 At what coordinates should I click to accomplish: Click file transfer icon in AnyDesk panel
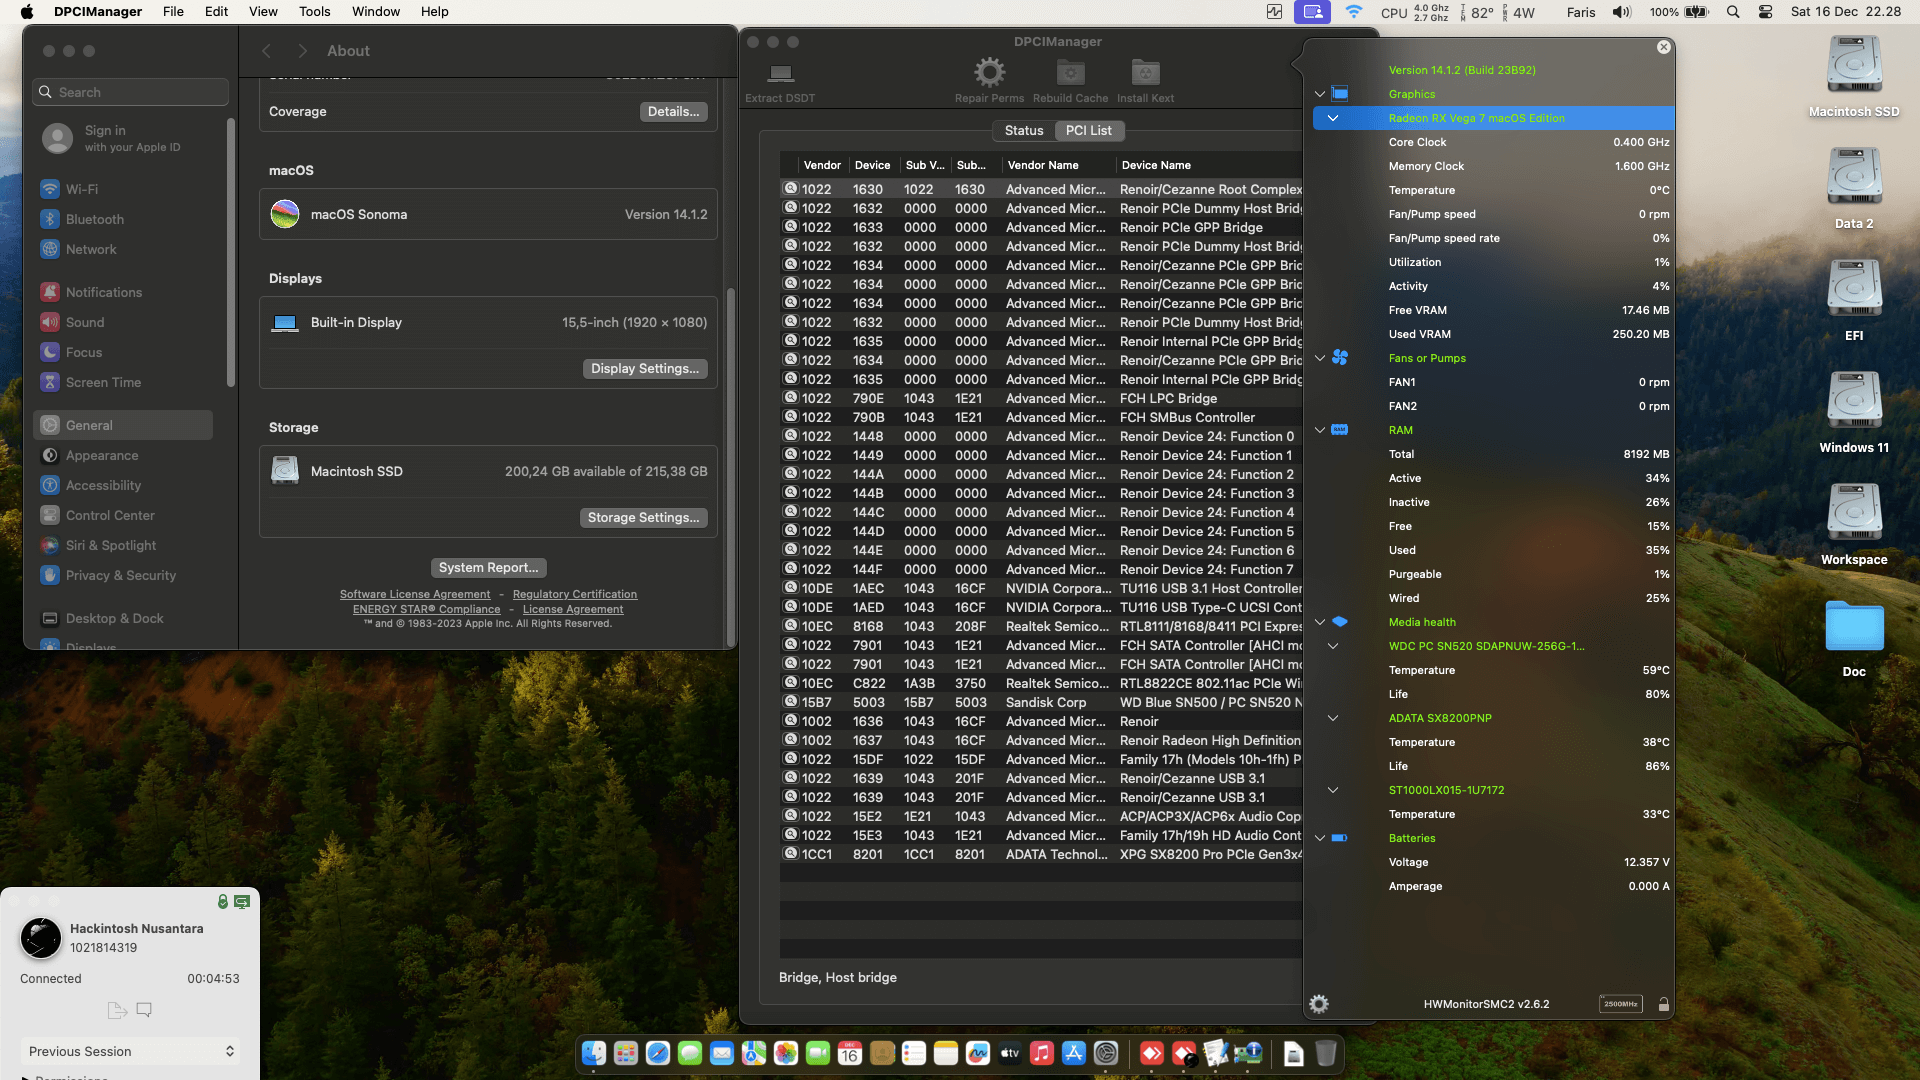116,1010
